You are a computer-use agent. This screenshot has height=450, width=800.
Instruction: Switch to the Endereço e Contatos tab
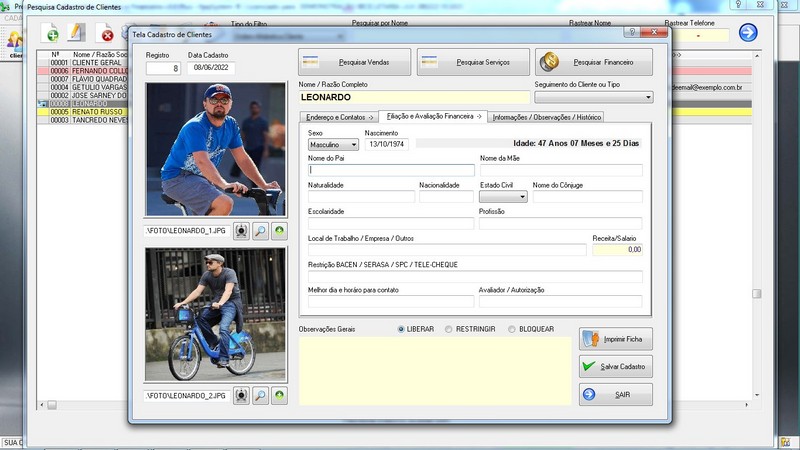click(339, 117)
